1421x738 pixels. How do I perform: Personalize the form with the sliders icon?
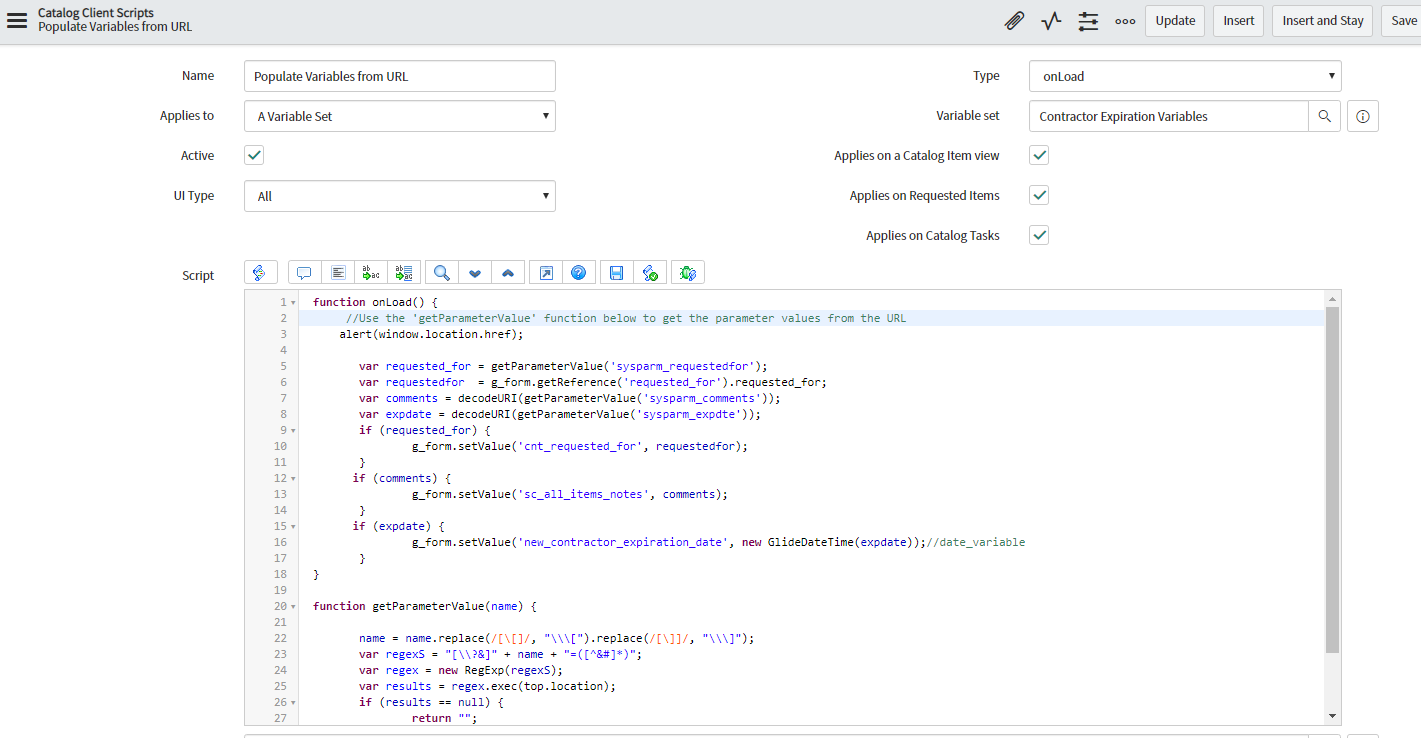[1088, 20]
